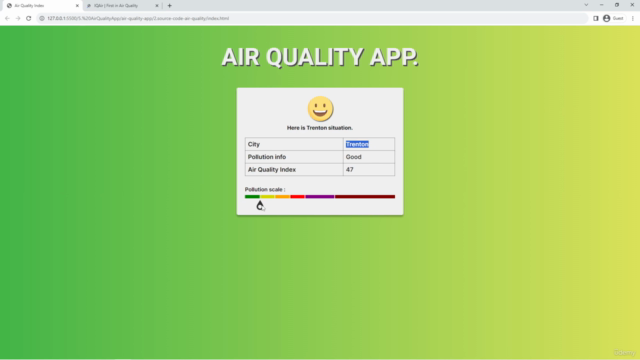Reload the page with refresh icon
This screenshot has height=360, width=640.
[x=29, y=18]
